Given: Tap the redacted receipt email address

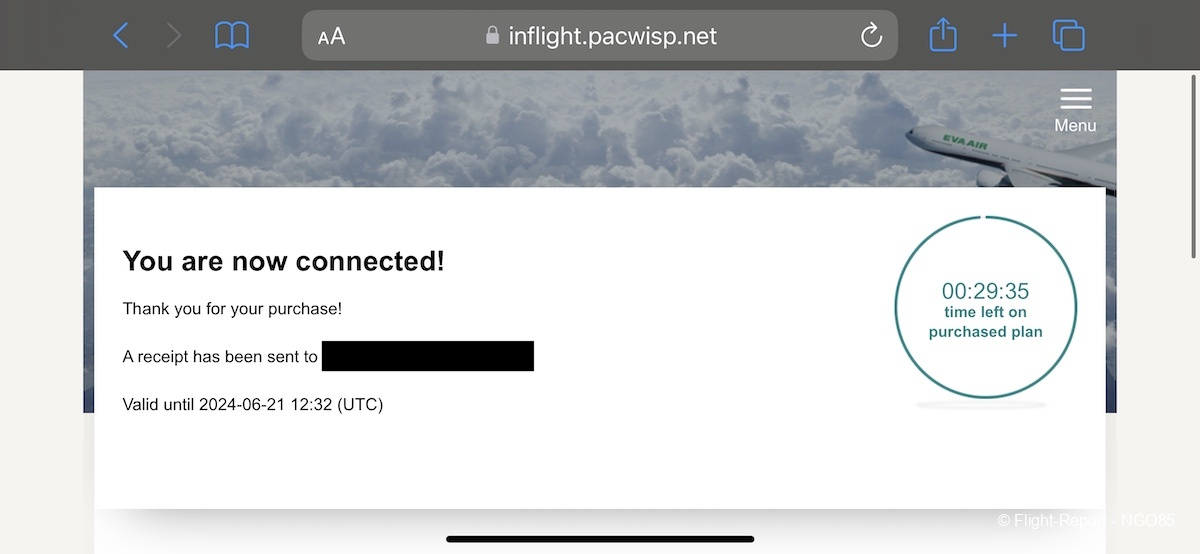Looking at the screenshot, I should pos(428,356).
